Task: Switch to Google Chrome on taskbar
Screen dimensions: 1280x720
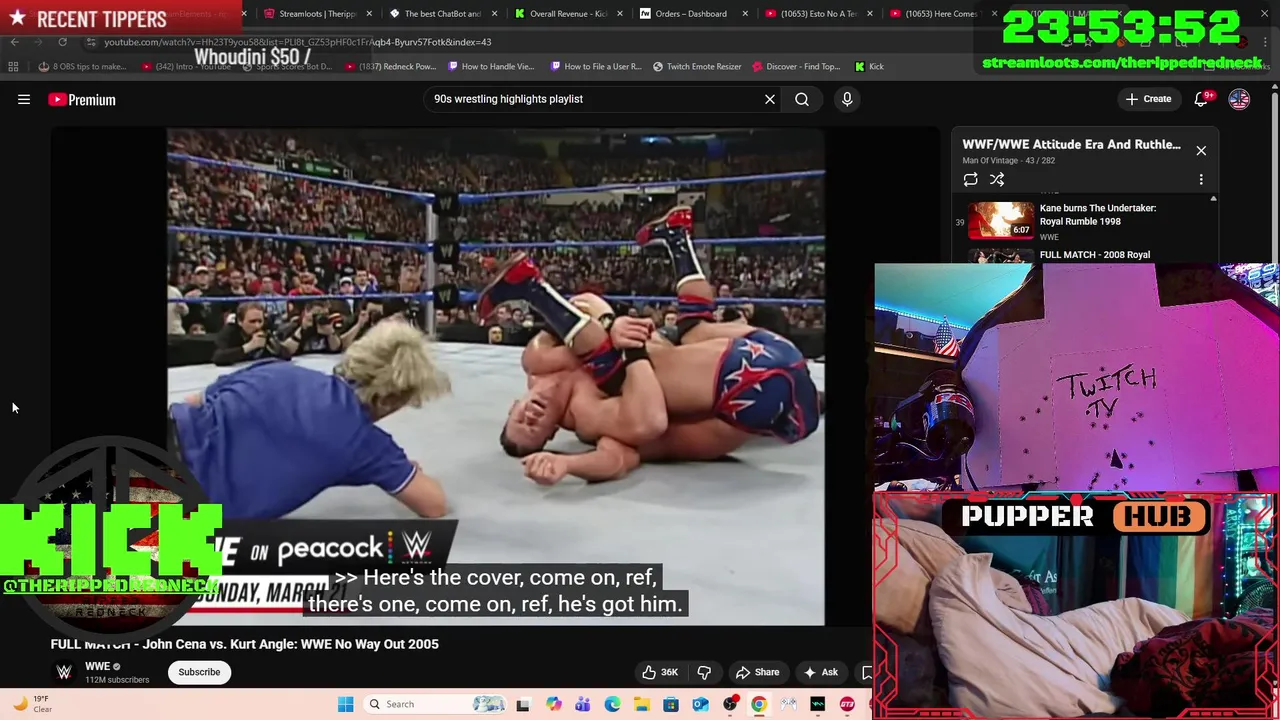Action: pyautogui.click(x=759, y=704)
